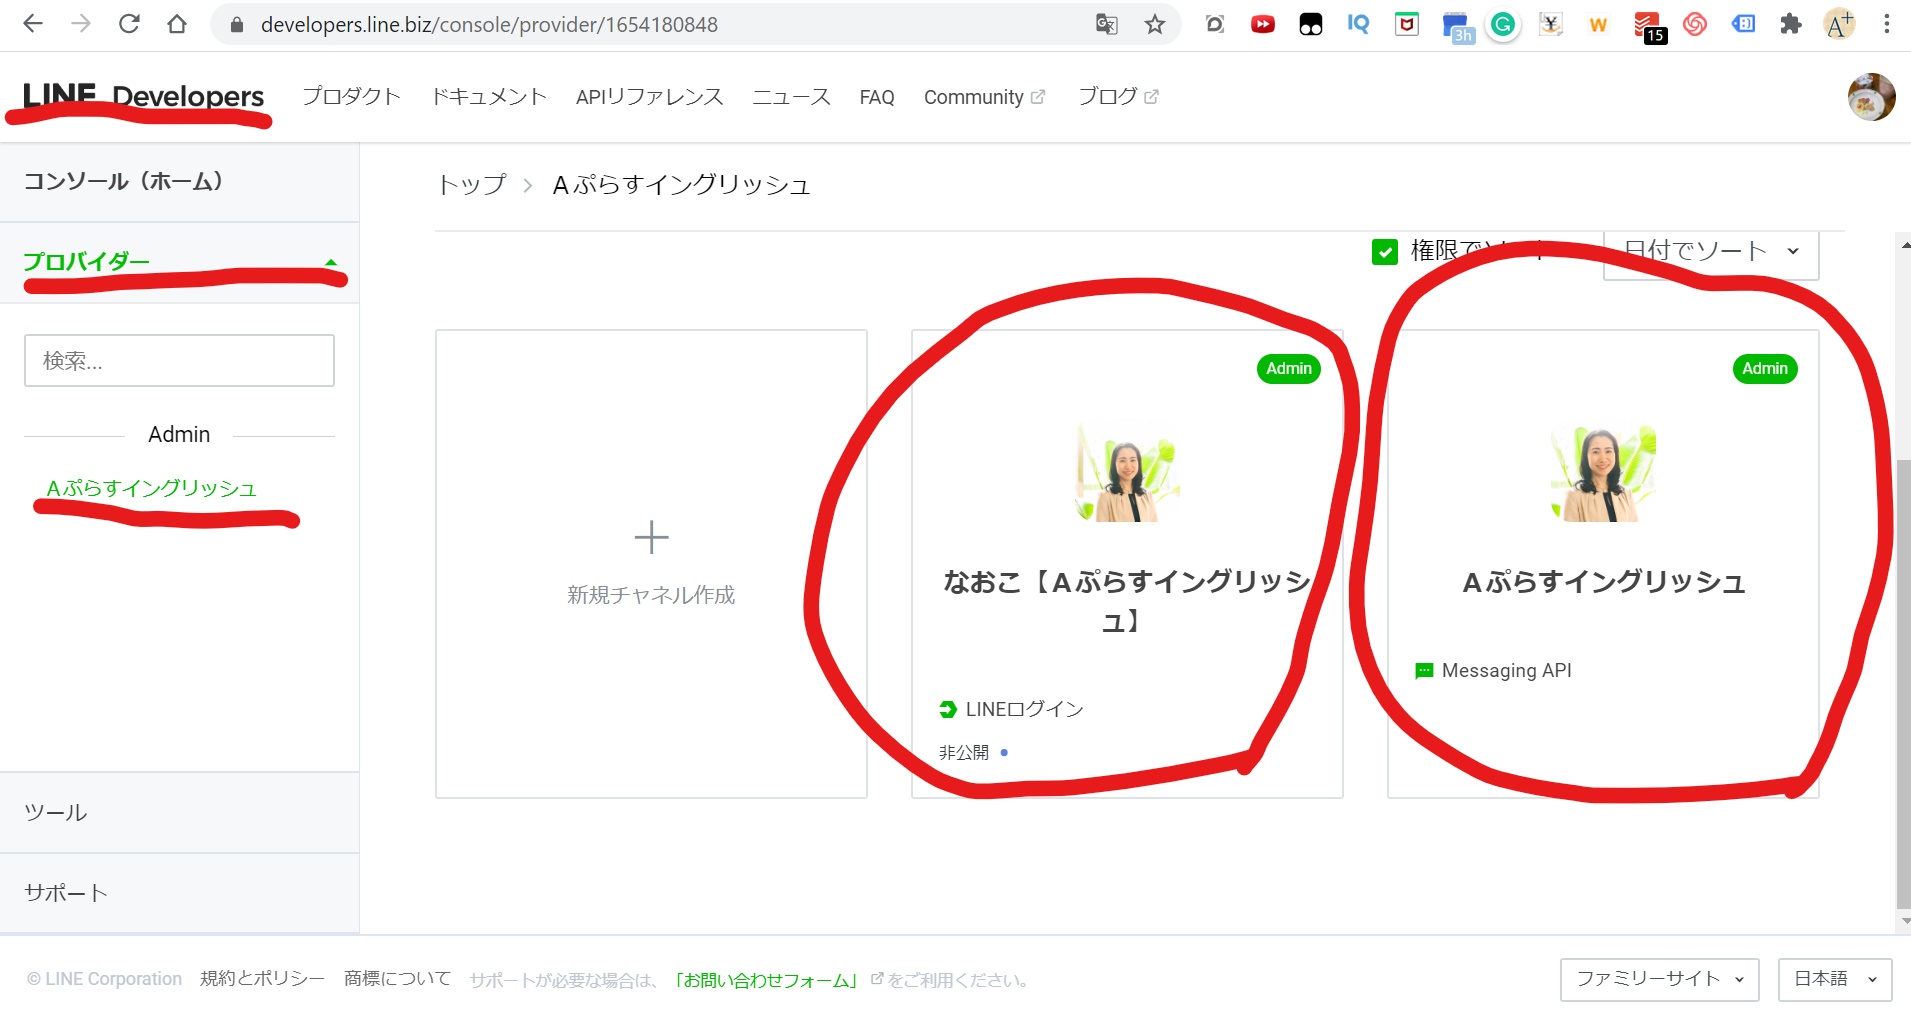Open the お問い合わせフォーム link

(x=767, y=980)
